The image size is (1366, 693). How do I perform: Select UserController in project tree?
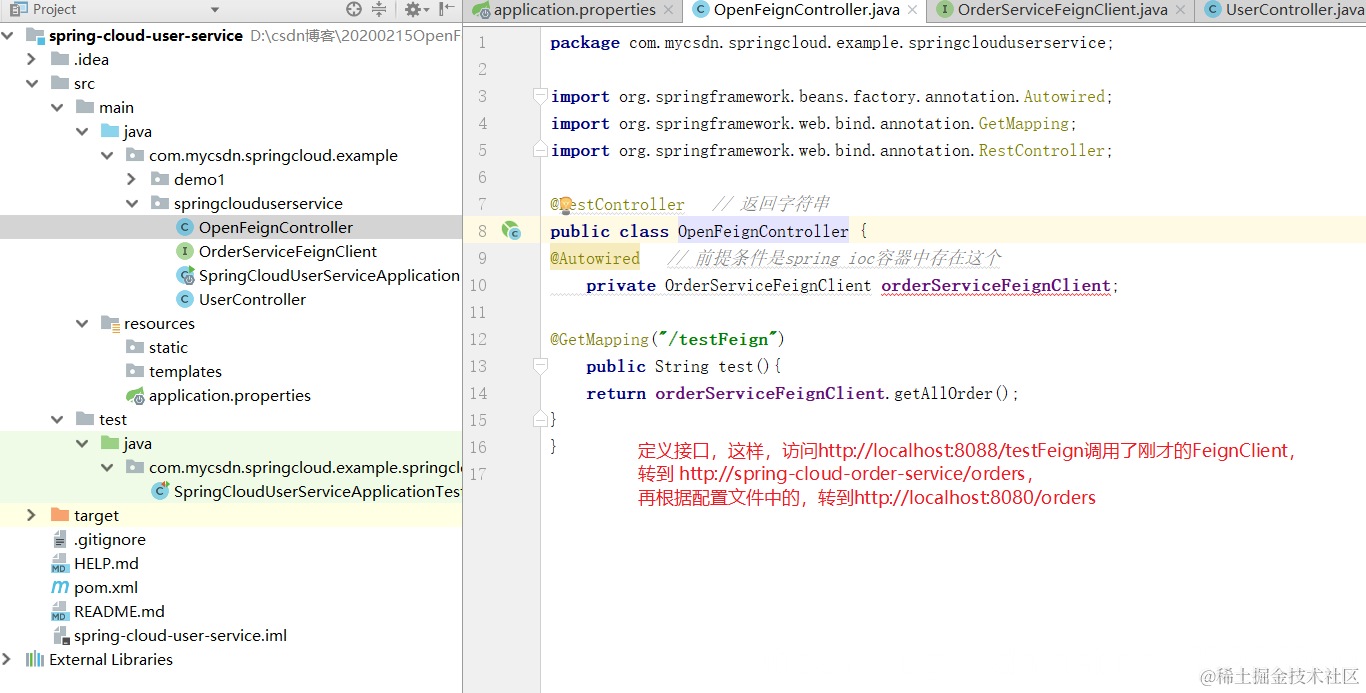(252, 300)
